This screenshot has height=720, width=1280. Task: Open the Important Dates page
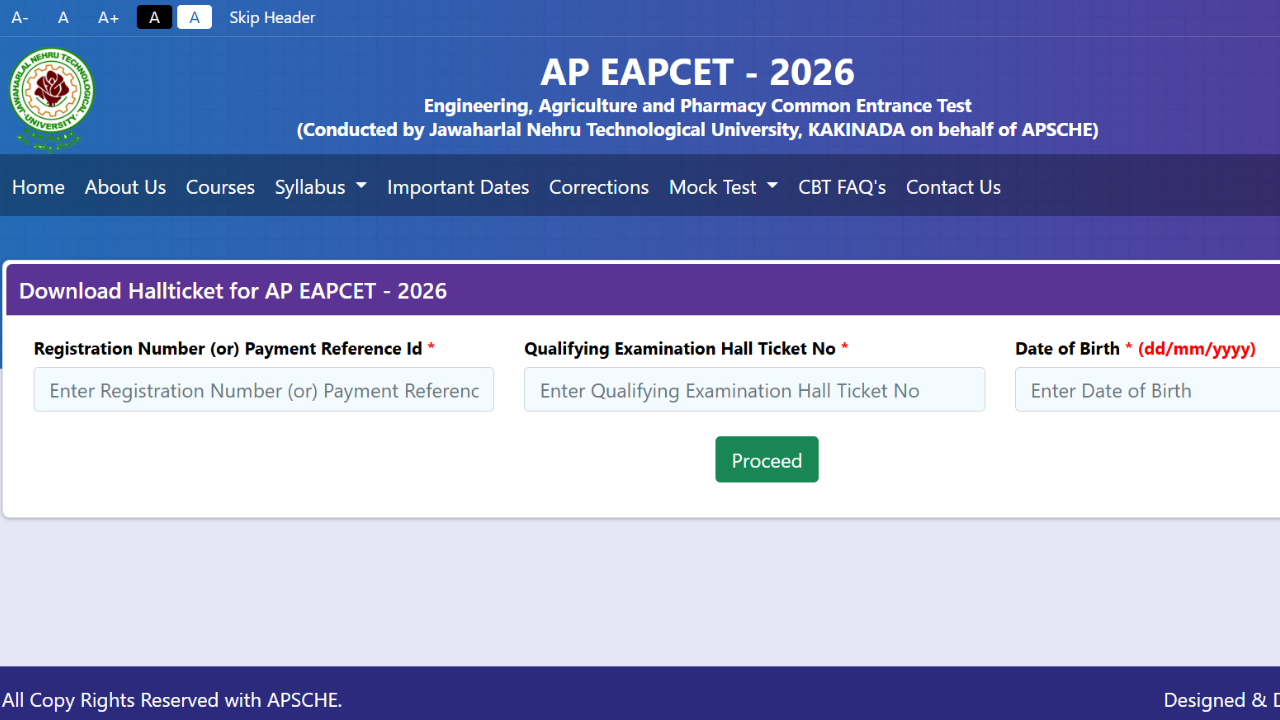click(x=458, y=187)
